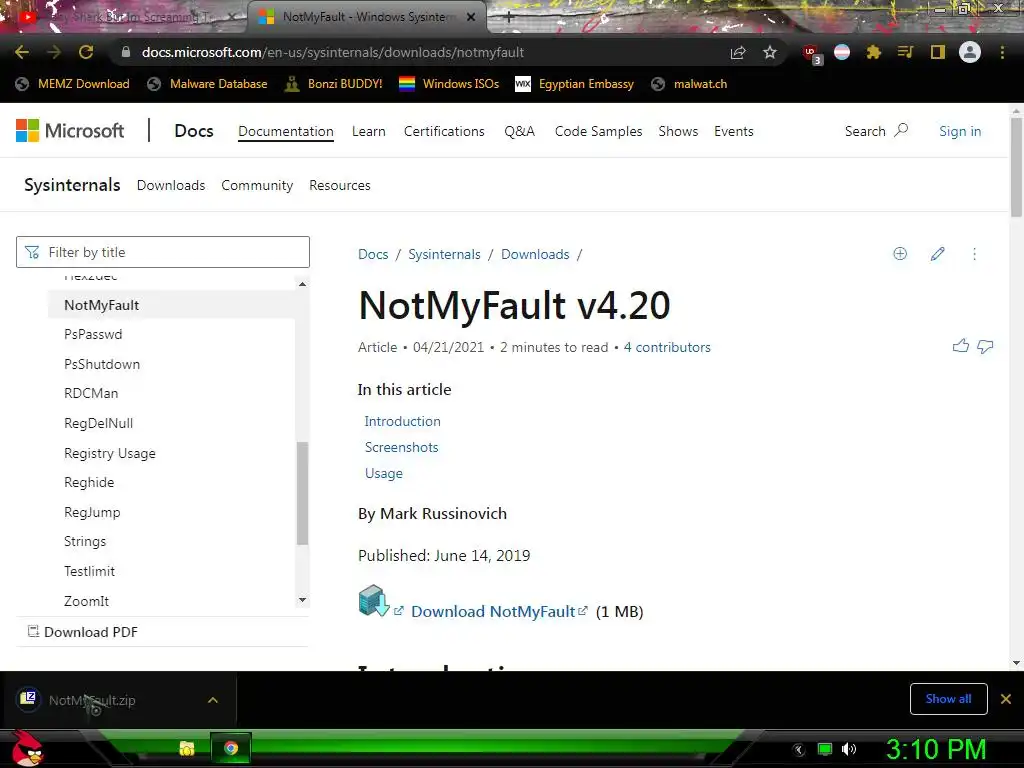Screen dimensions: 1024x768
Task: Open the Events menu item
Action: coord(733,131)
